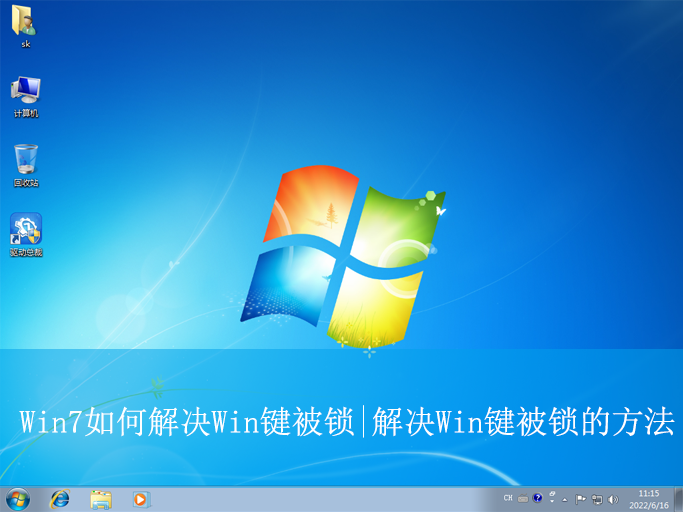Toggle the on-screen keyboard language bar icon
This screenshot has height=512, width=683.
[522, 498]
